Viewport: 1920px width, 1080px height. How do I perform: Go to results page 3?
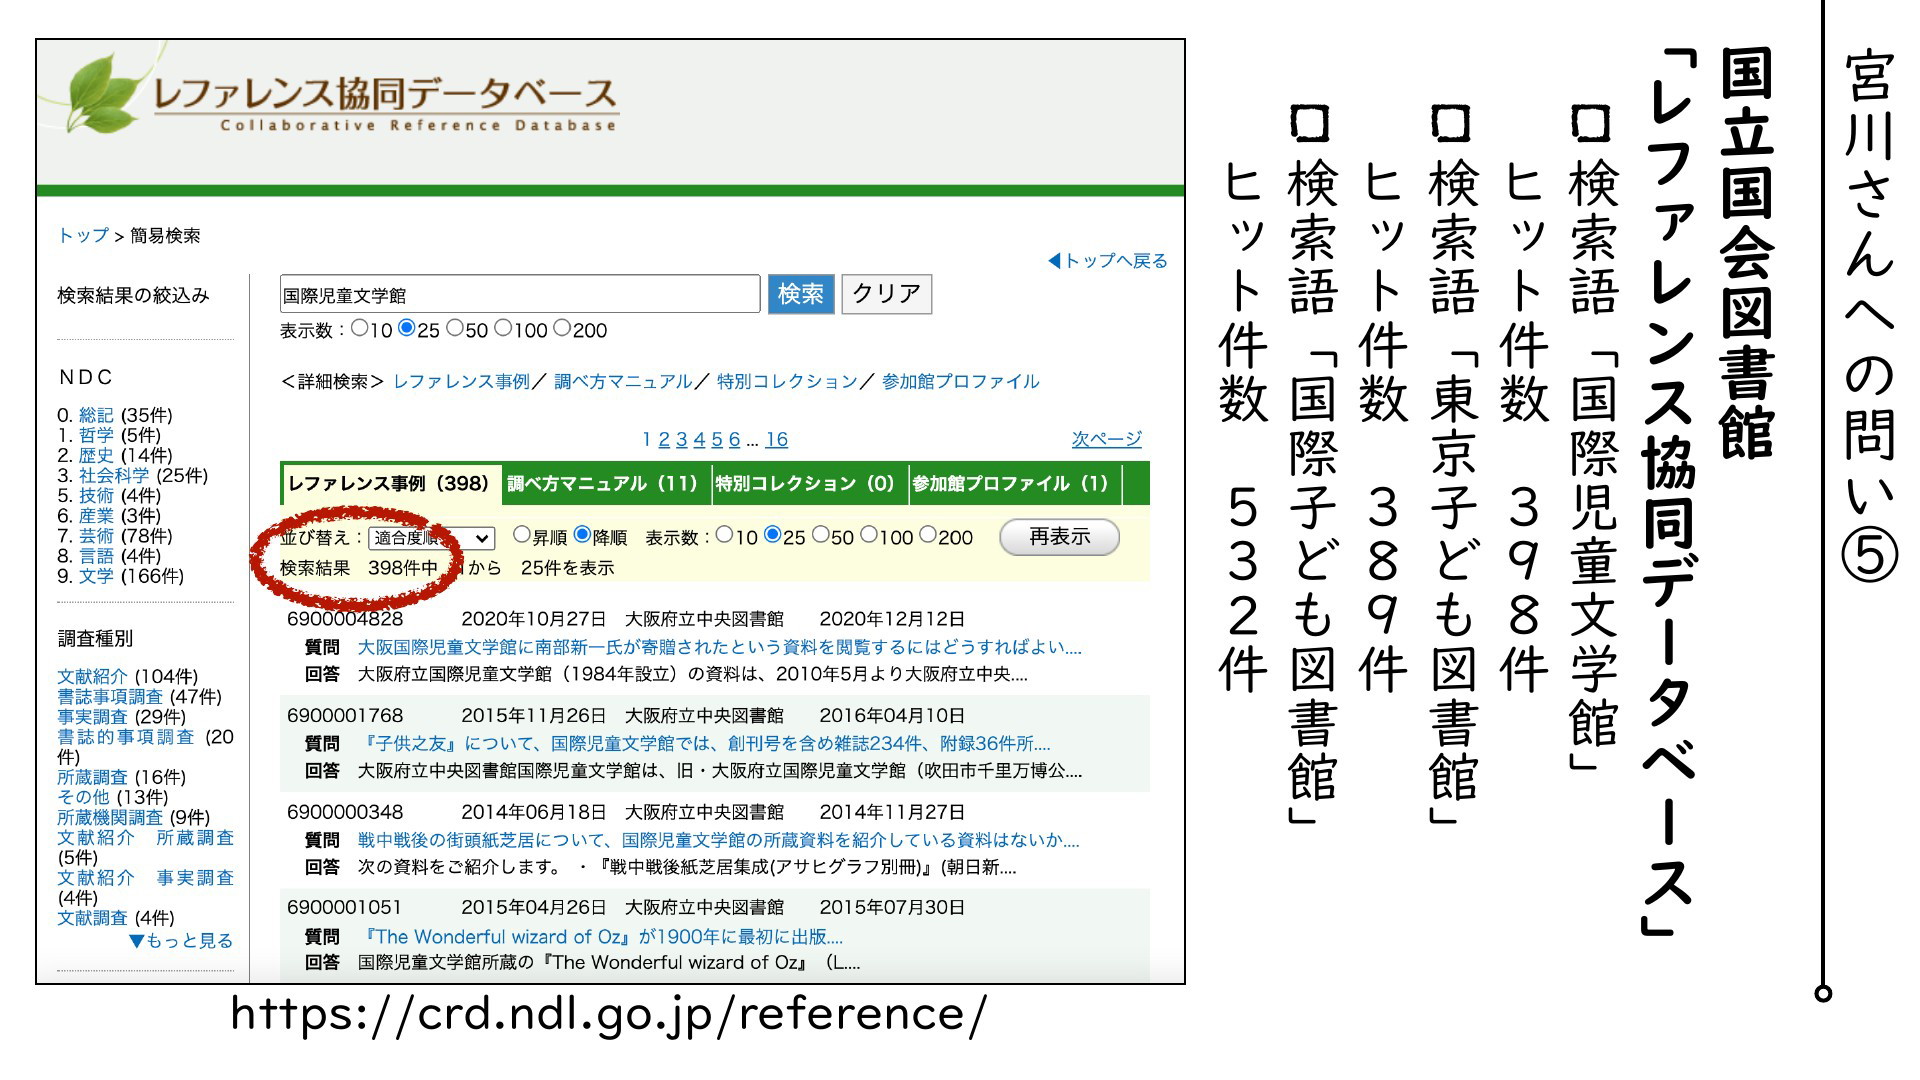[x=682, y=440]
